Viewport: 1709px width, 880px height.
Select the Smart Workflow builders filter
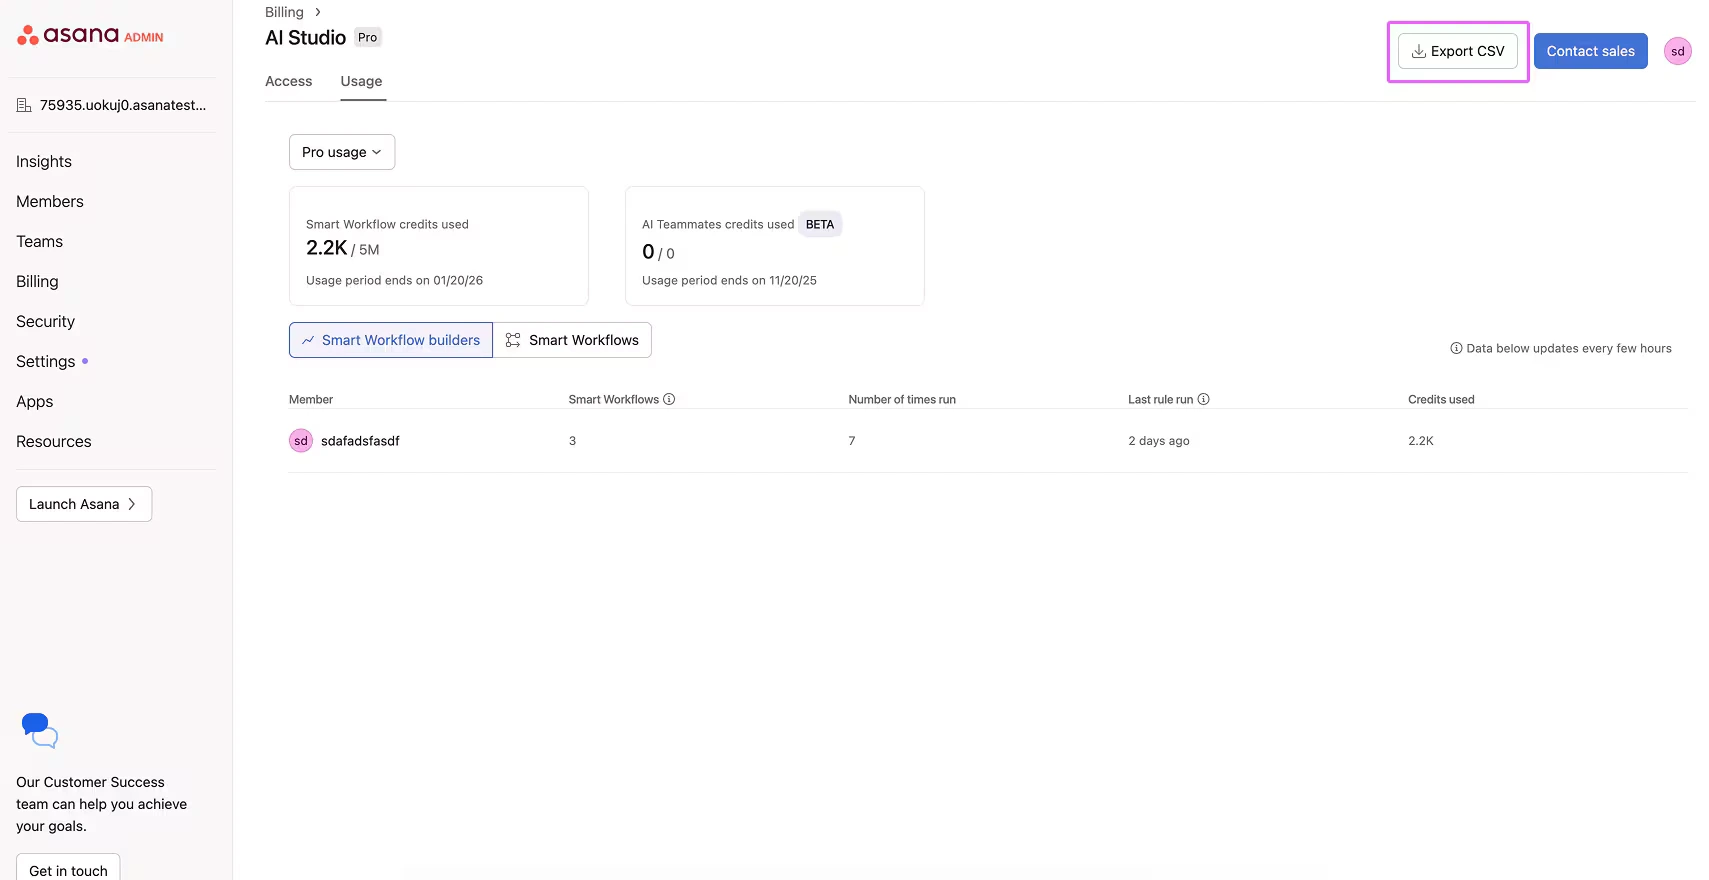point(390,340)
